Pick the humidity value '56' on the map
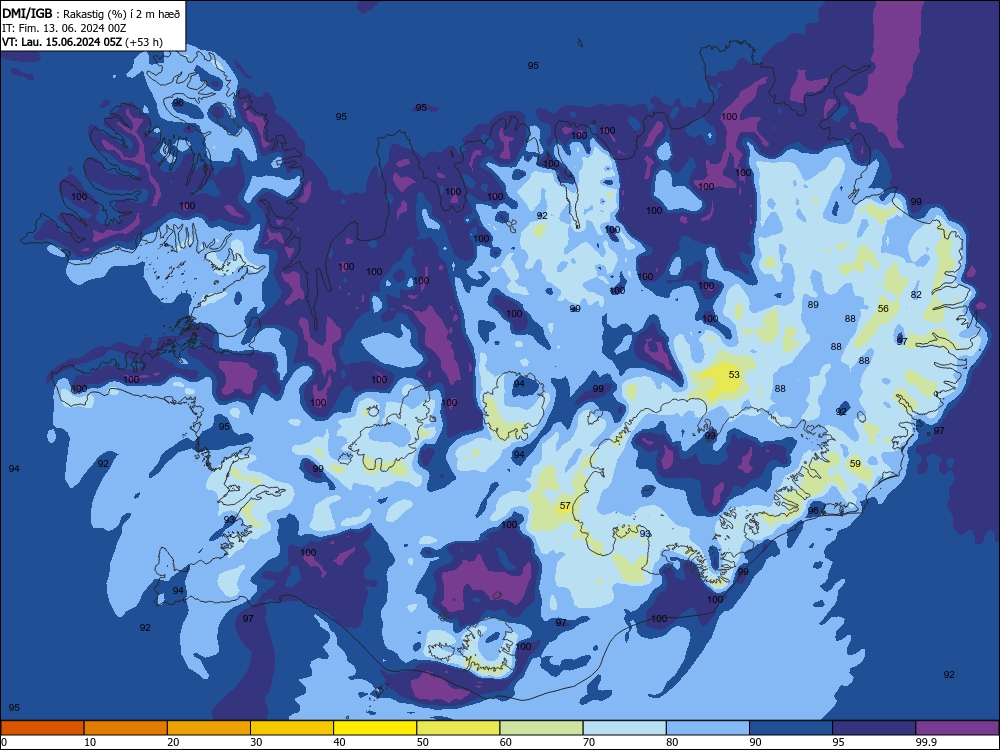 point(883,309)
